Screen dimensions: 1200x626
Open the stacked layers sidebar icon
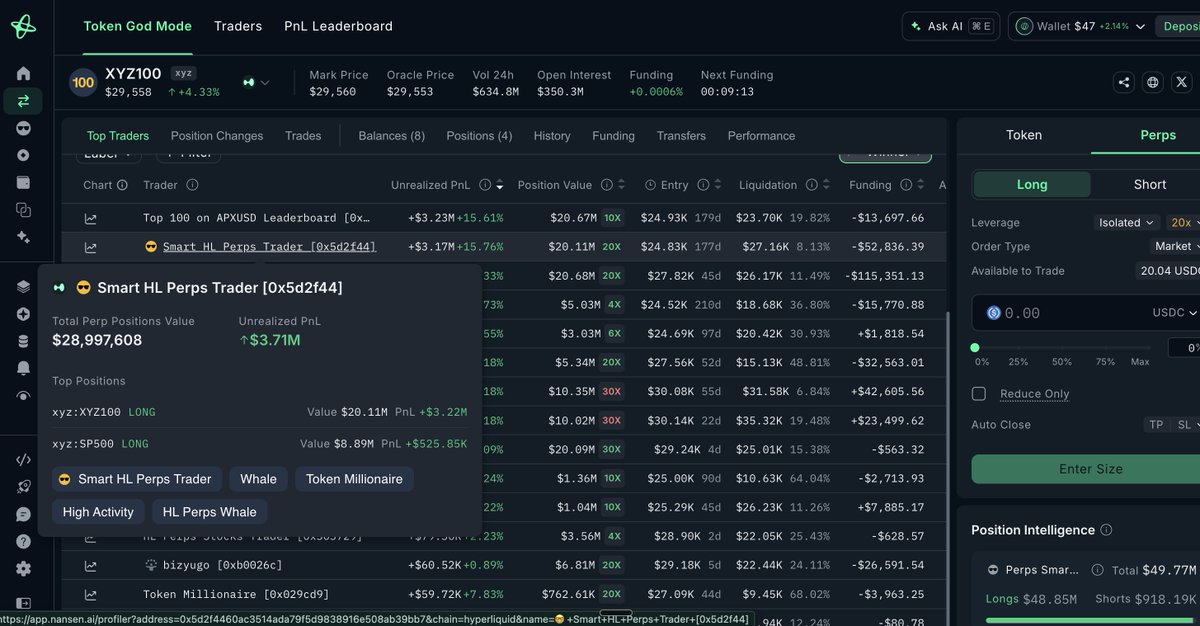pos(23,287)
